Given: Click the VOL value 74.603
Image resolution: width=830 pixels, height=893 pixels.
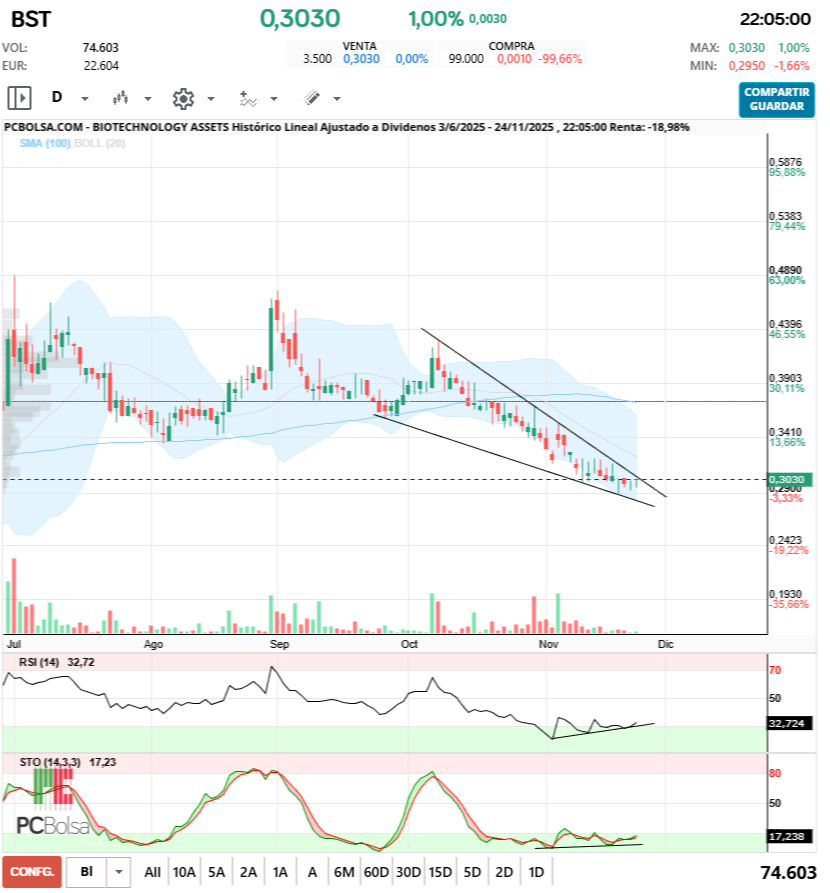Looking at the screenshot, I should pyautogui.click(x=100, y=48).
